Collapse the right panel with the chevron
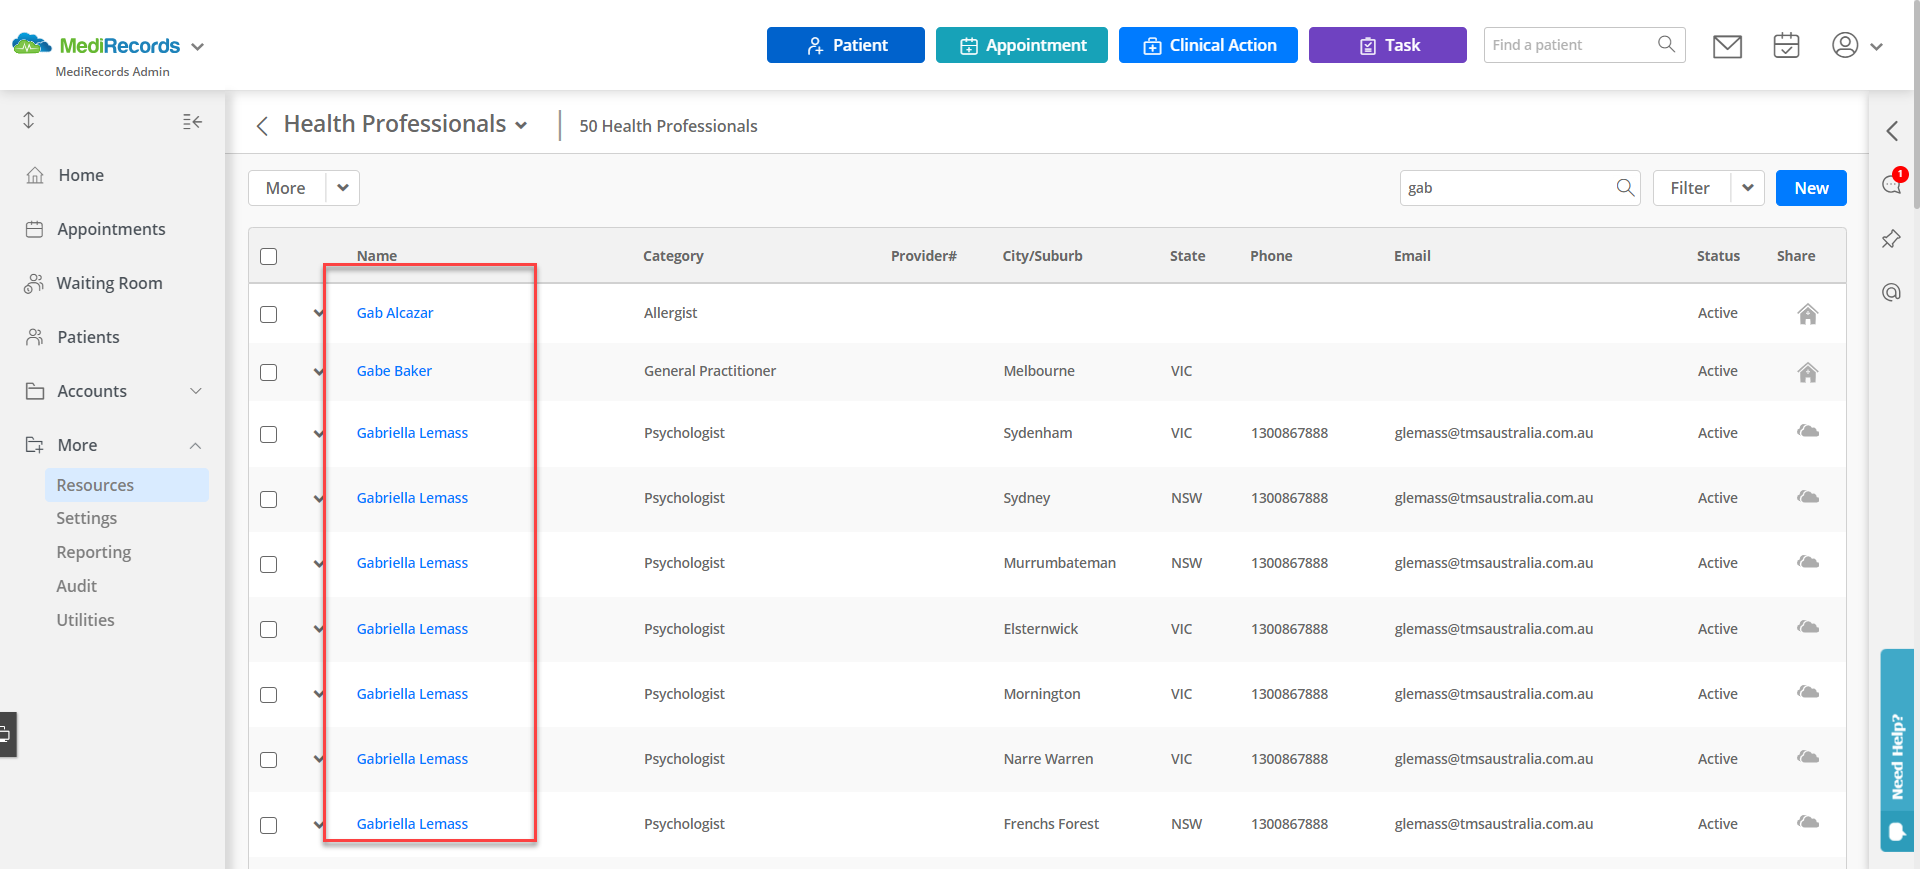The width and height of the screenshot is (1920, 869). click(x=1892, y=130)
